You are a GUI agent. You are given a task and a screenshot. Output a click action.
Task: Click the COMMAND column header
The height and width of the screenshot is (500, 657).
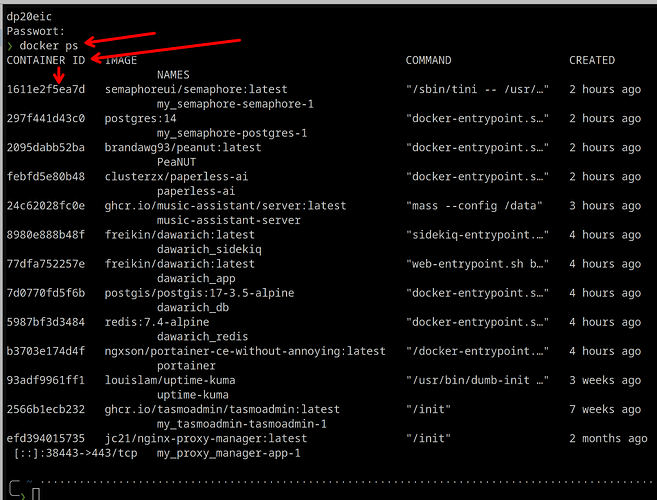click(428, 60)
